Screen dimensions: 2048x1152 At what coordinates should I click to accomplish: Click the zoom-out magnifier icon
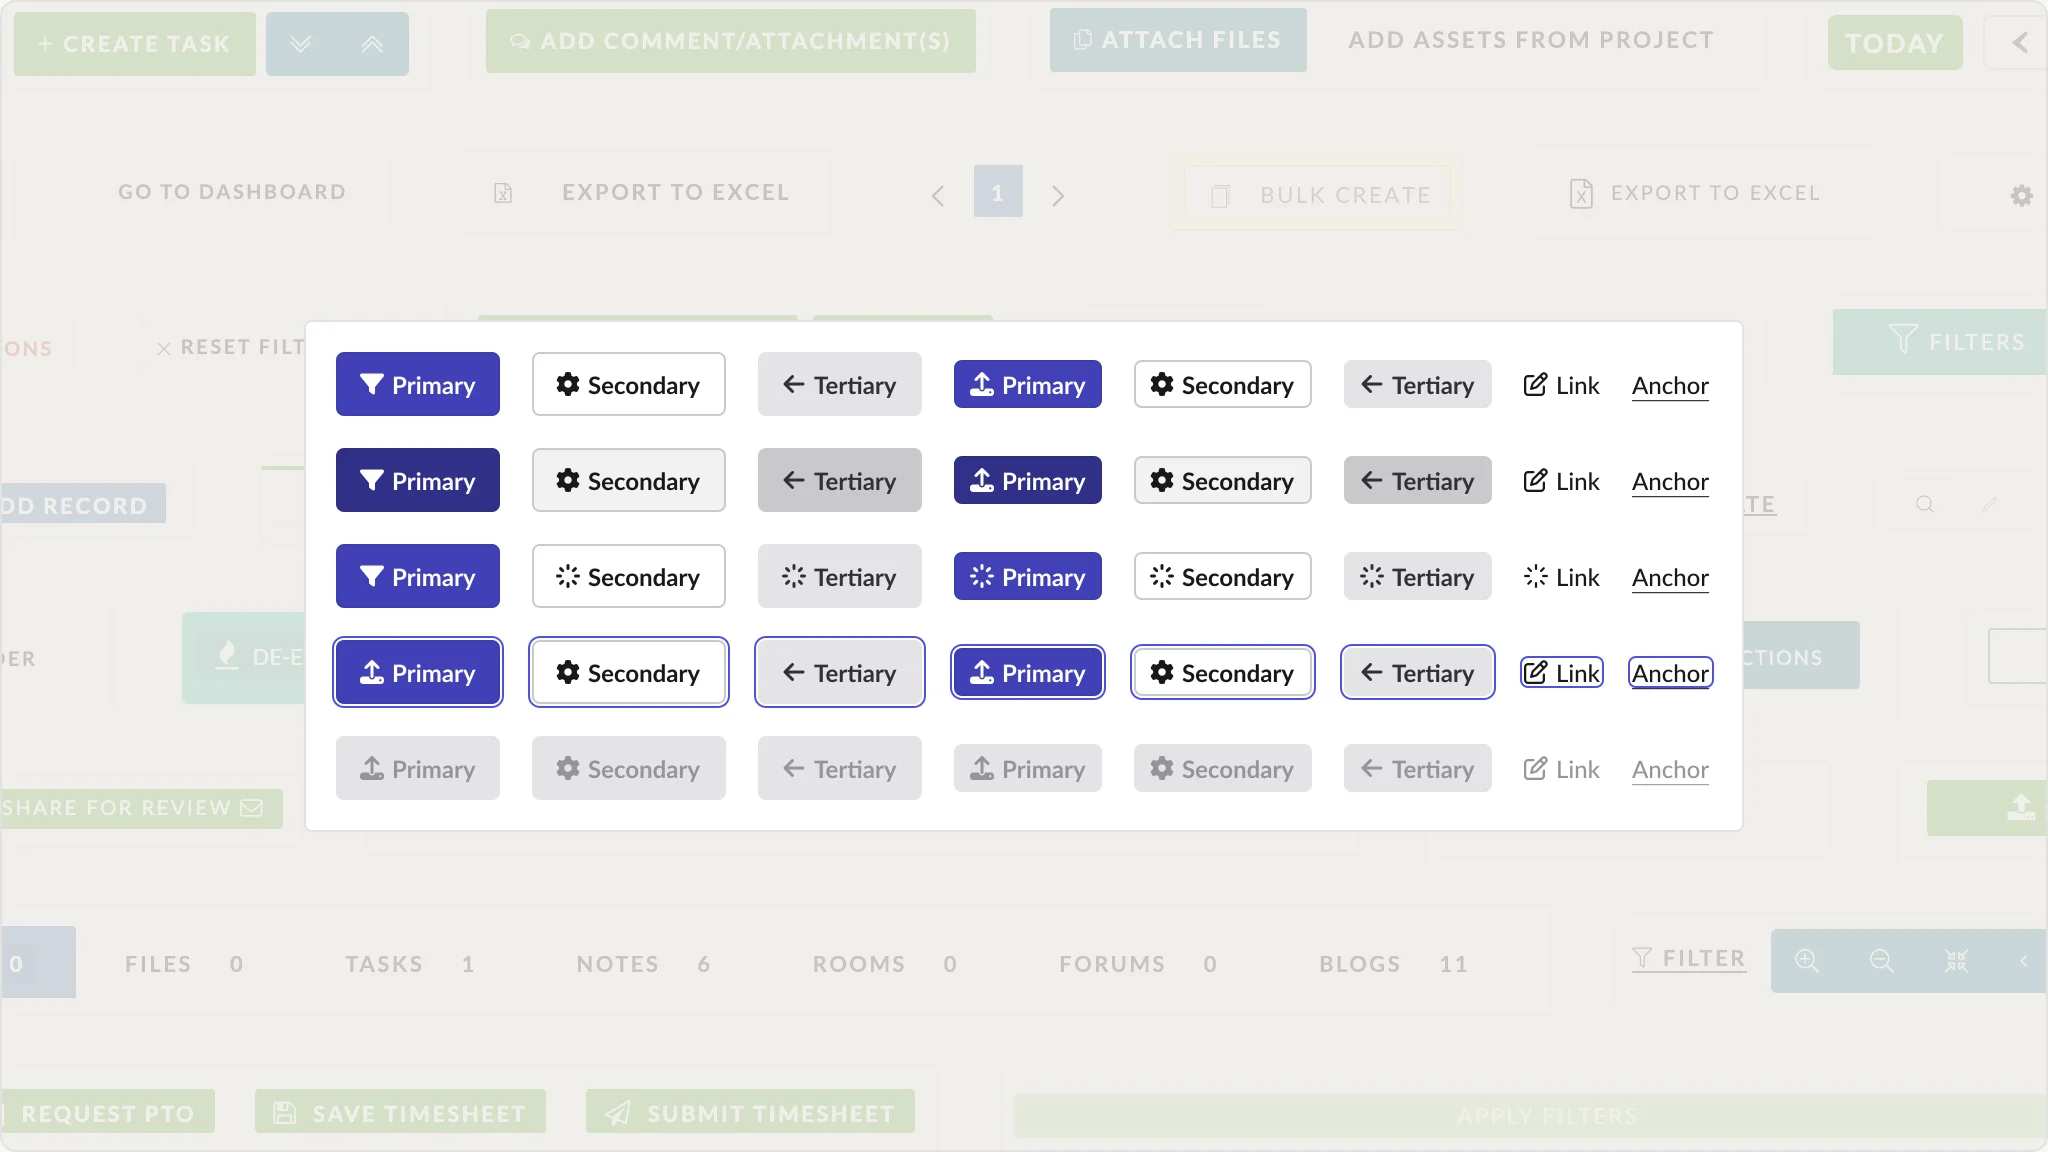point(1881,961)
